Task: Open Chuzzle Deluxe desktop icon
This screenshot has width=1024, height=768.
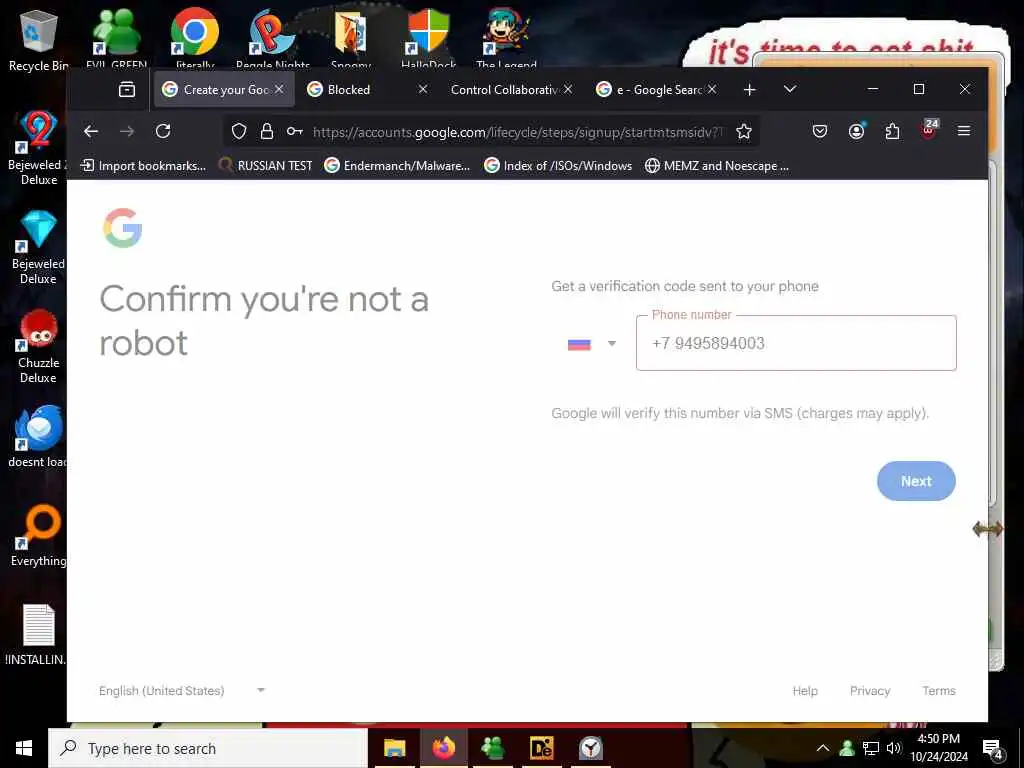Action: pos(38,346)
